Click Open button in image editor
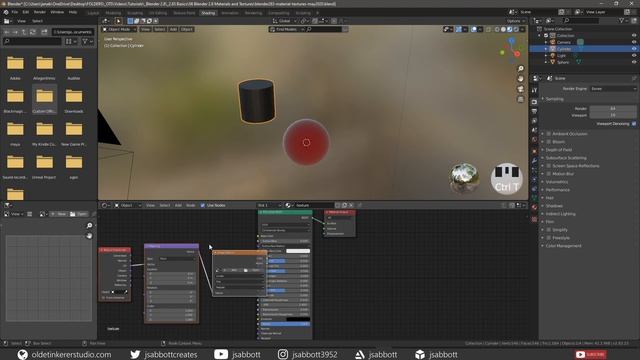This screenshot has width=640, height=360. point(79,214)
